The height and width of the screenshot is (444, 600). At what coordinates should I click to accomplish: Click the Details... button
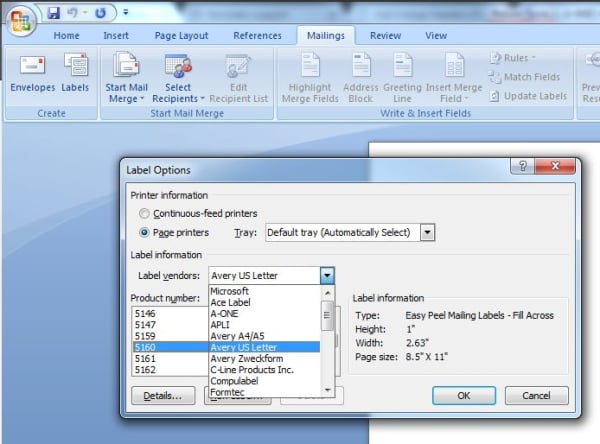coord(162,395)
